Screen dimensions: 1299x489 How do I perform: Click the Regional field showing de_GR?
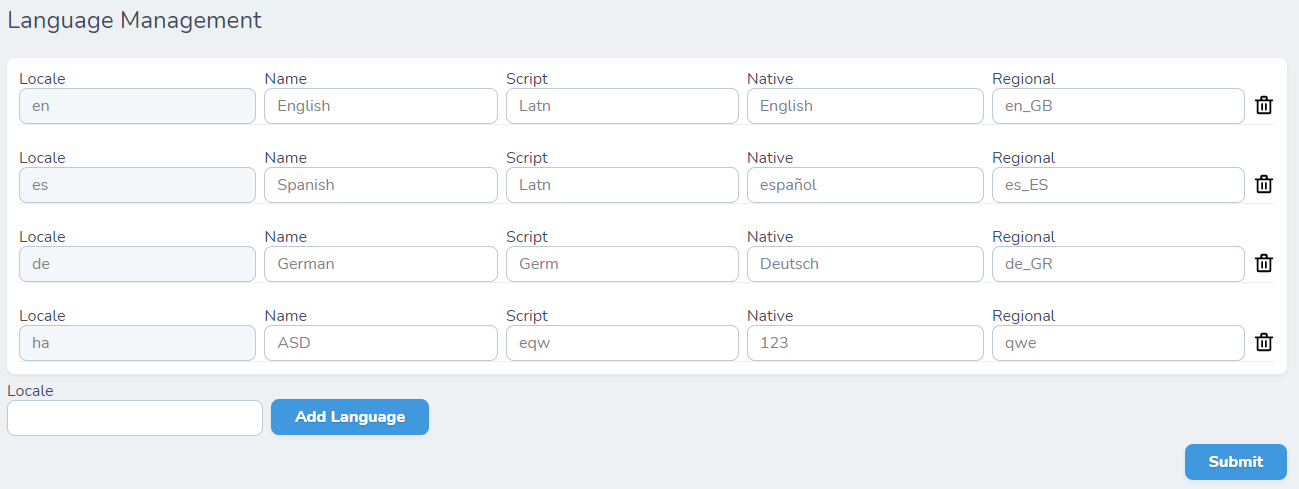point(1117,264)
